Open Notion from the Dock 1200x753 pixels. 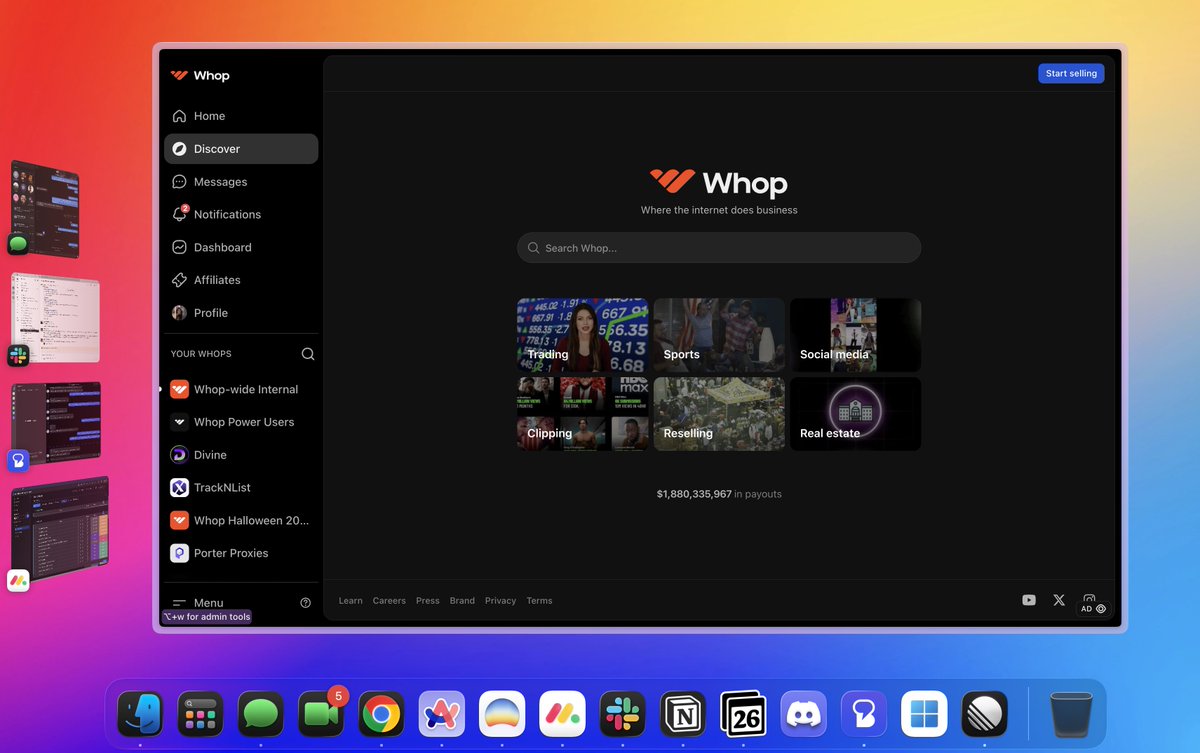pos(683,714)
